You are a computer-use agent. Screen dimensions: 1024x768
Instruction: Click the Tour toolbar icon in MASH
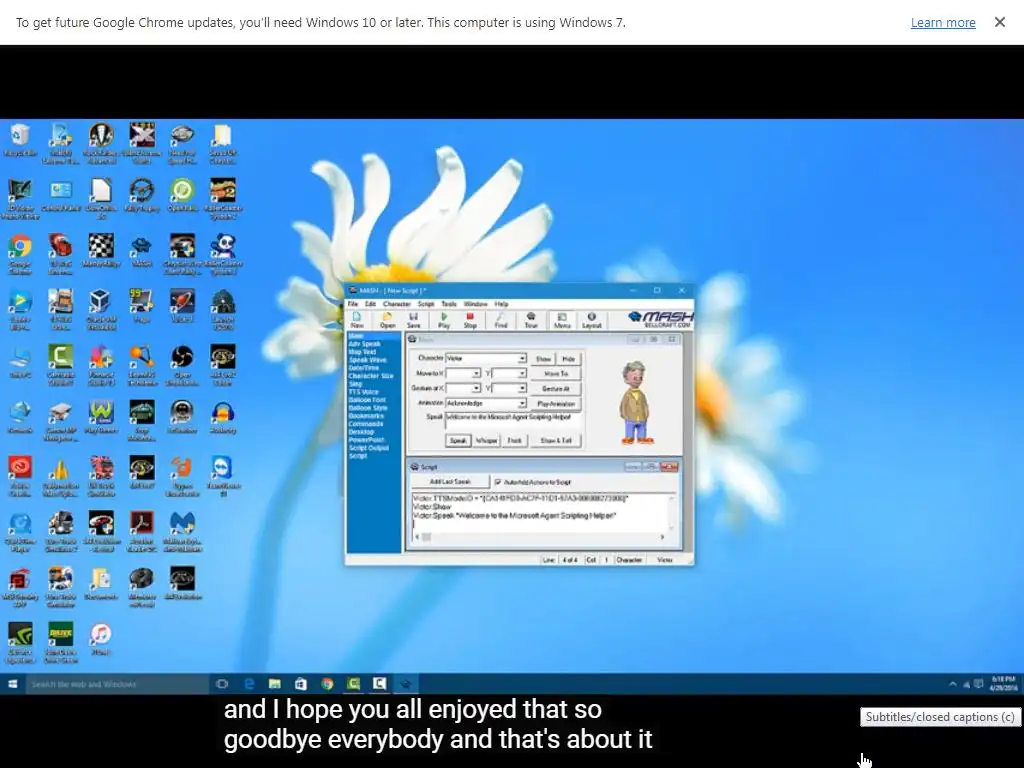point(531,320)
